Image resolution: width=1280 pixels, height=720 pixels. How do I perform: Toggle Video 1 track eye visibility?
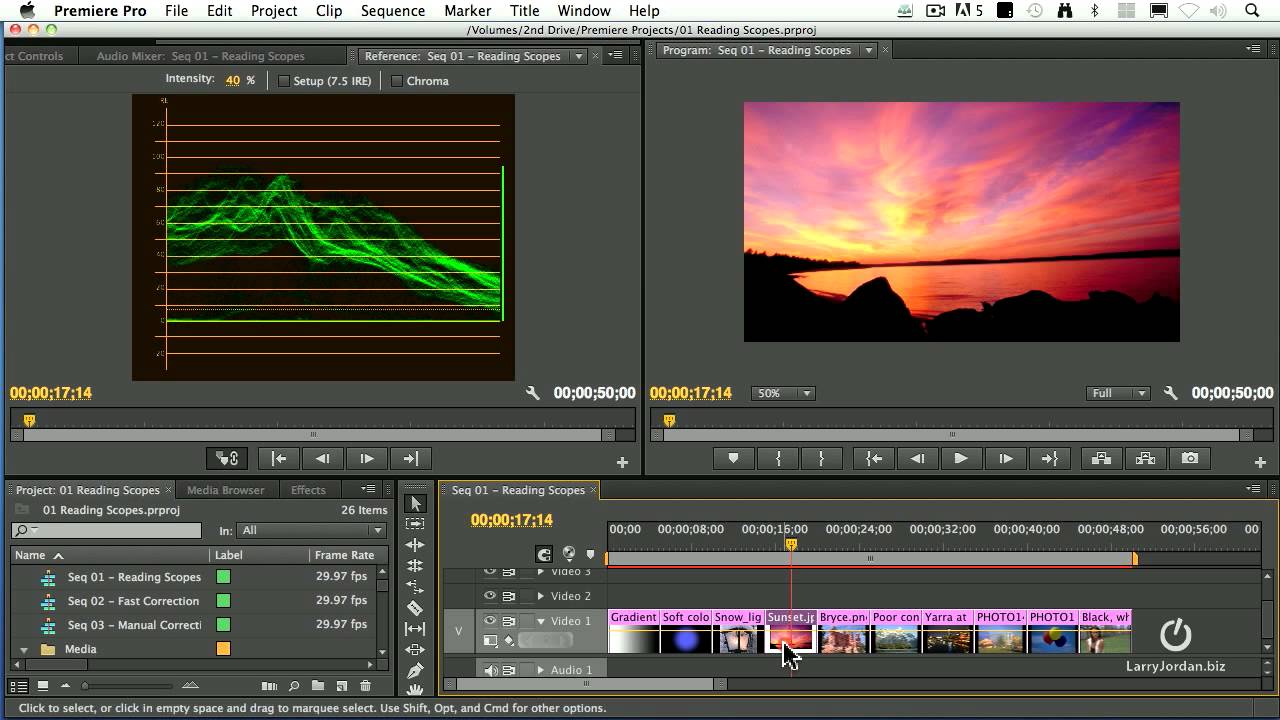point(490,620)
